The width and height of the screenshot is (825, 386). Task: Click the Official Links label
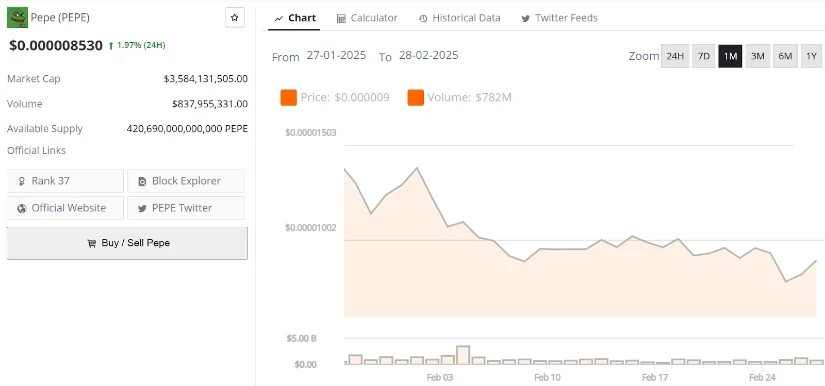pyautogui.click(x=36, y=150)
